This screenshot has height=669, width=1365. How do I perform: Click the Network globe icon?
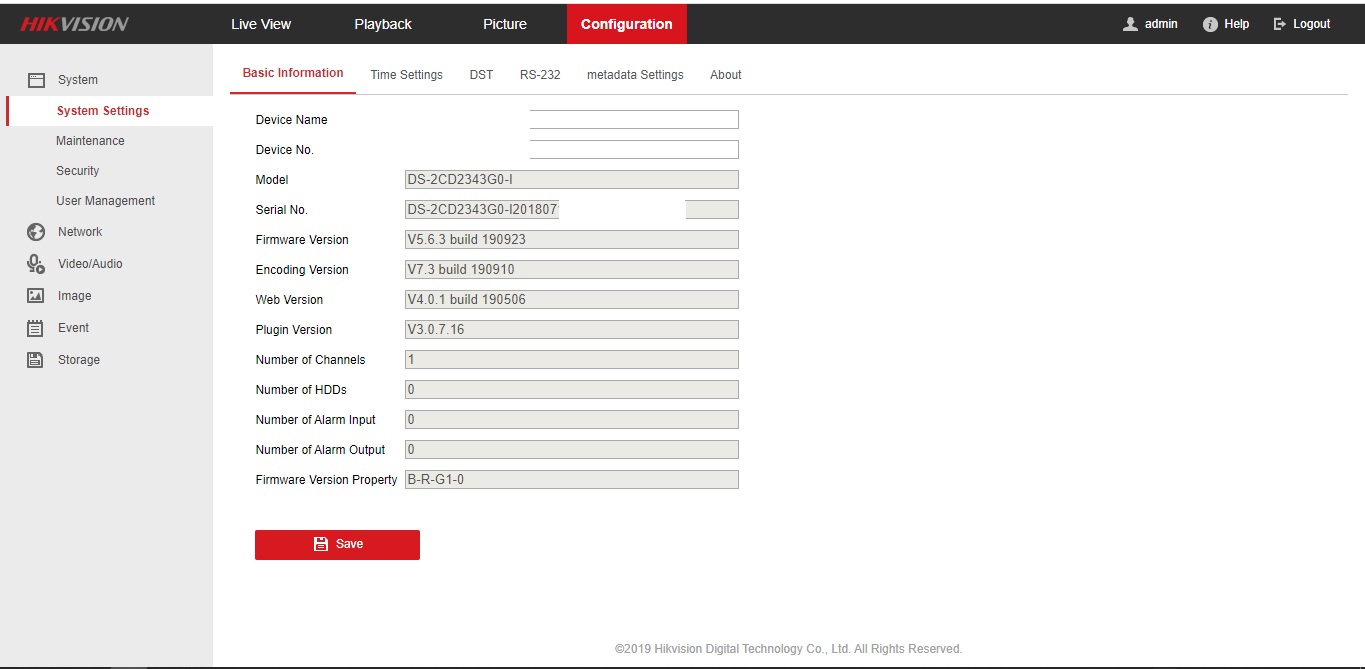coord(36,232)
